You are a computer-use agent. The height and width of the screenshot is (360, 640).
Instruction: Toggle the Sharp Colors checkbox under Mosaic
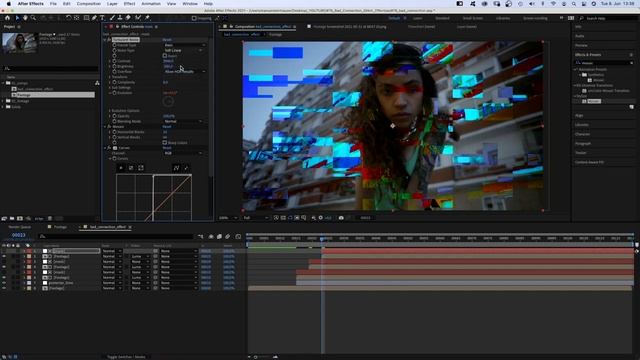pos(165,143)
